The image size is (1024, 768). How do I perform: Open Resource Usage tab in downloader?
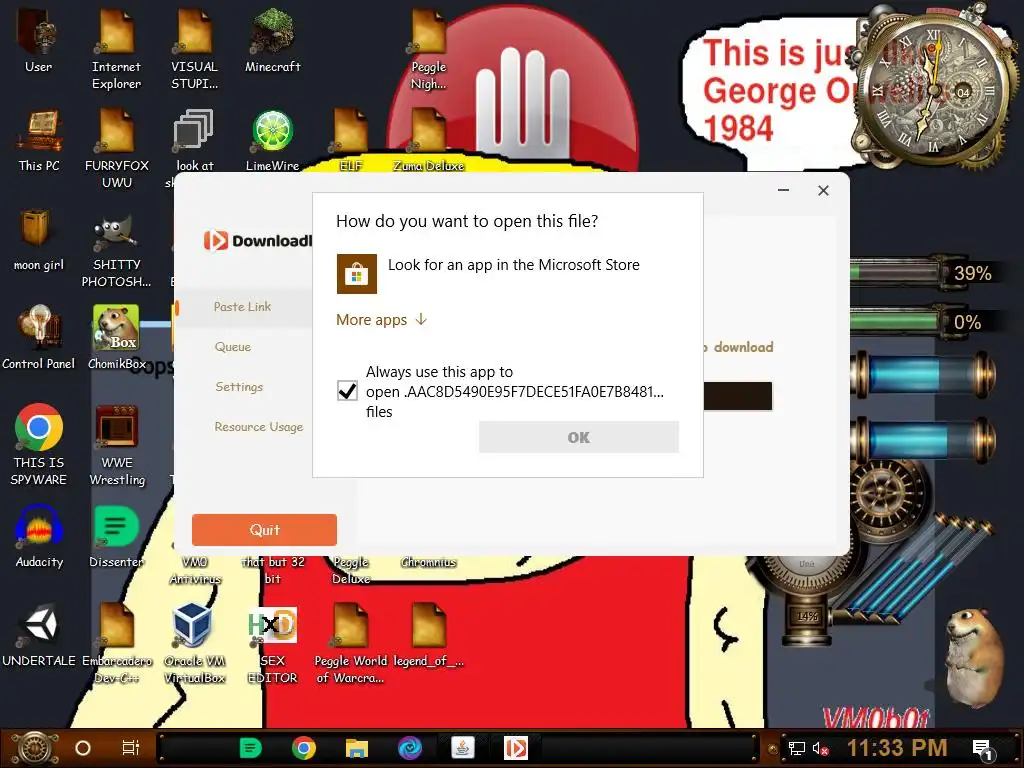(x=259, y=426)
